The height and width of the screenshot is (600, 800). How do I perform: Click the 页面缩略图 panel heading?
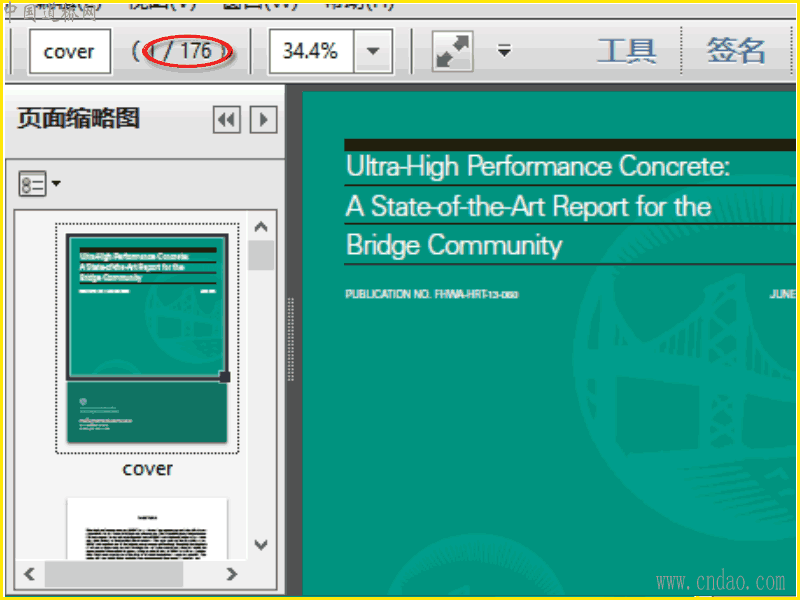(x=79, y=118)
